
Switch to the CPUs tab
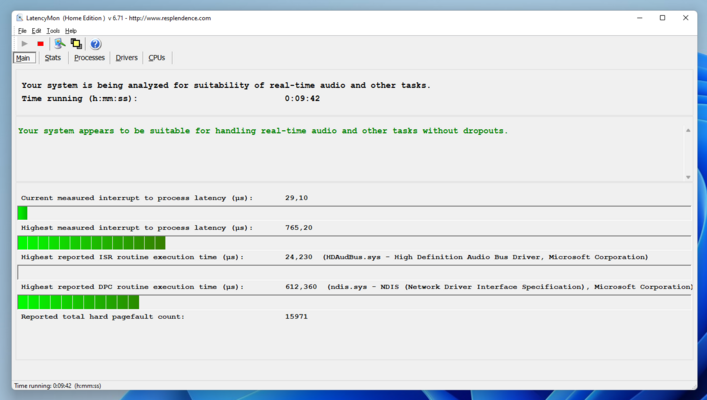click(157, 58)
